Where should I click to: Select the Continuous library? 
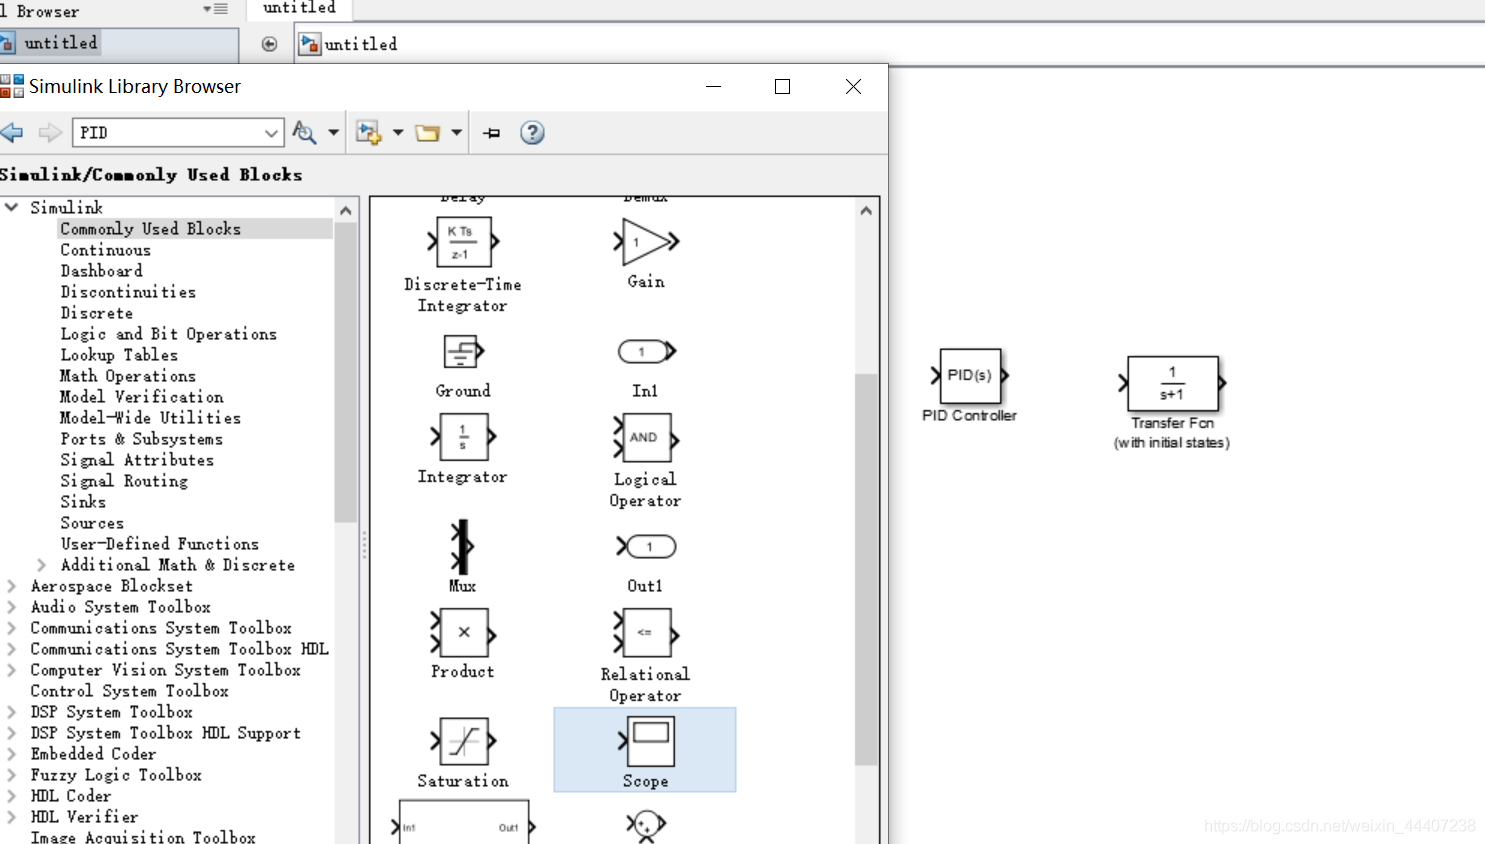tap(106, 250)
